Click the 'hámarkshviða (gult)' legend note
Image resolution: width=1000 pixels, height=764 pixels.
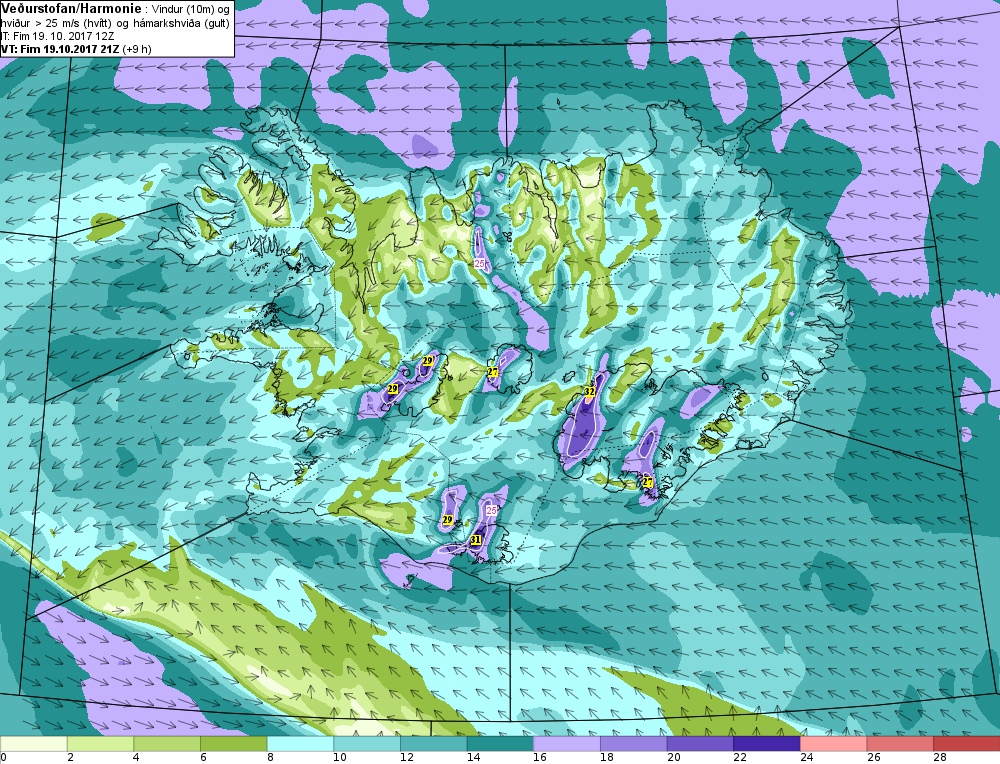click(180, 24)
